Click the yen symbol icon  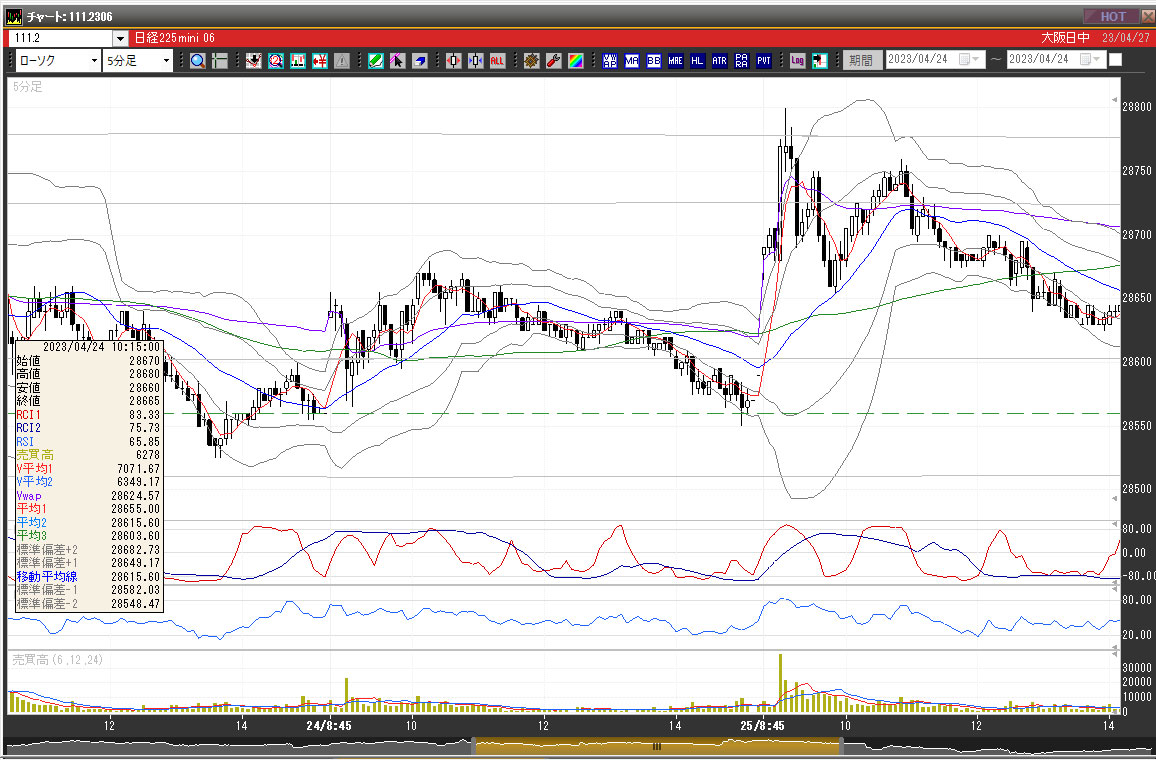(x=320, y=60)
